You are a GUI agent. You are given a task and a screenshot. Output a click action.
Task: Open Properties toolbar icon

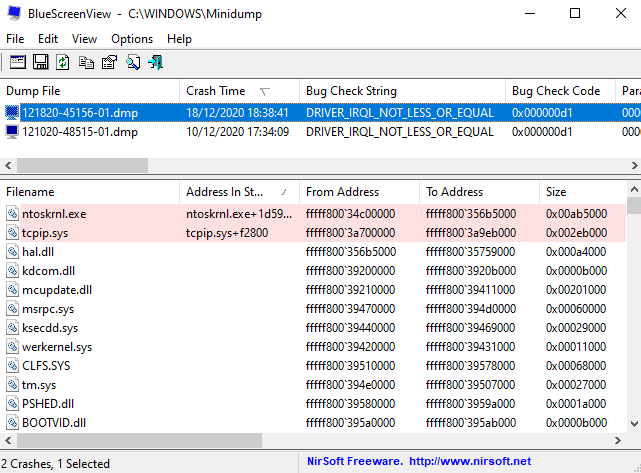pyautogui.click(x=109, y=63)
